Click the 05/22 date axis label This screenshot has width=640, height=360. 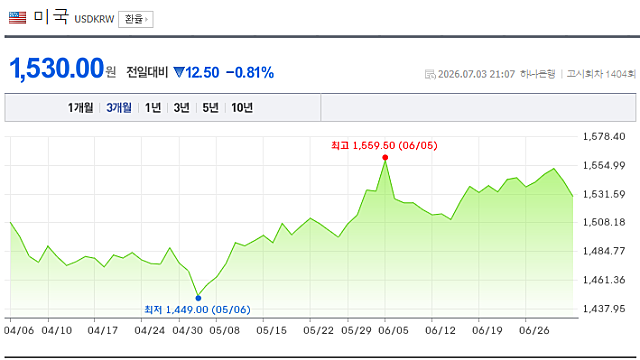[x=318, y=331]
